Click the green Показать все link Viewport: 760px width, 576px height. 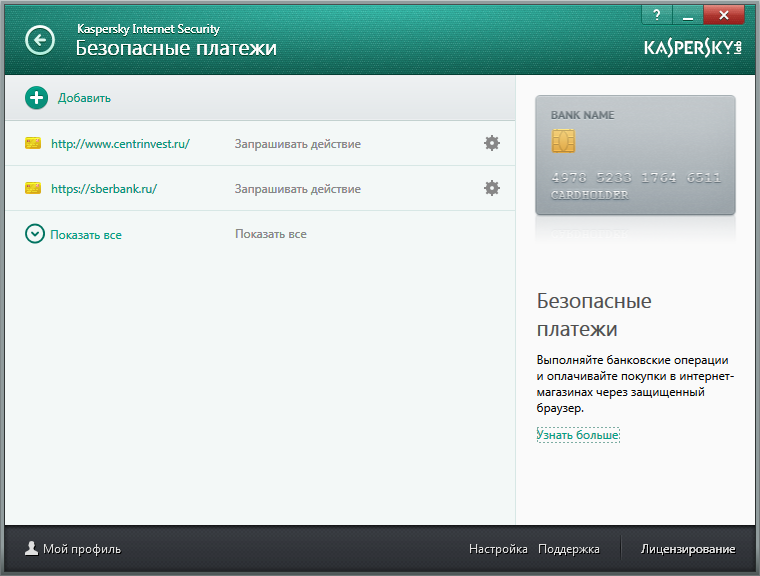pos(86,235)
